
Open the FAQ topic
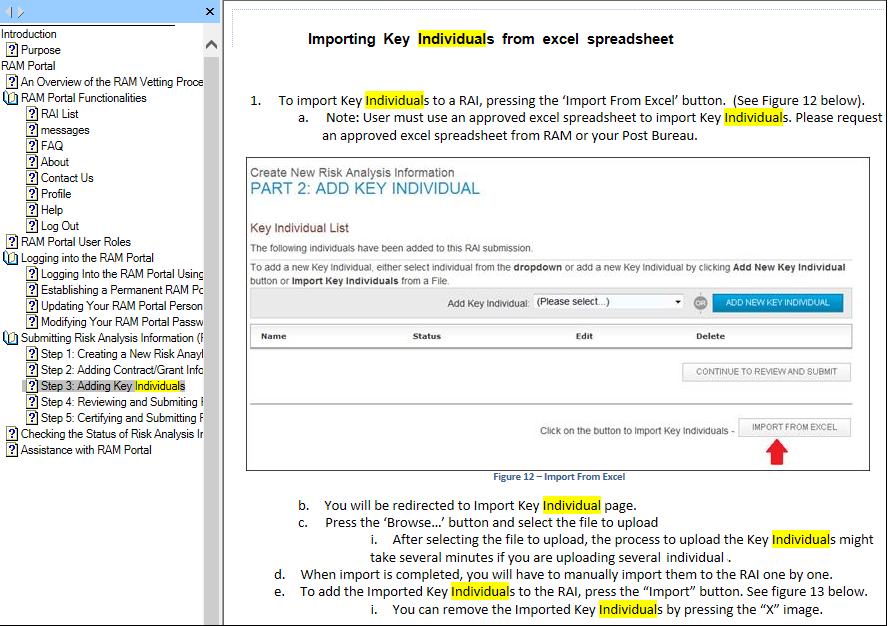coord(52,146)
